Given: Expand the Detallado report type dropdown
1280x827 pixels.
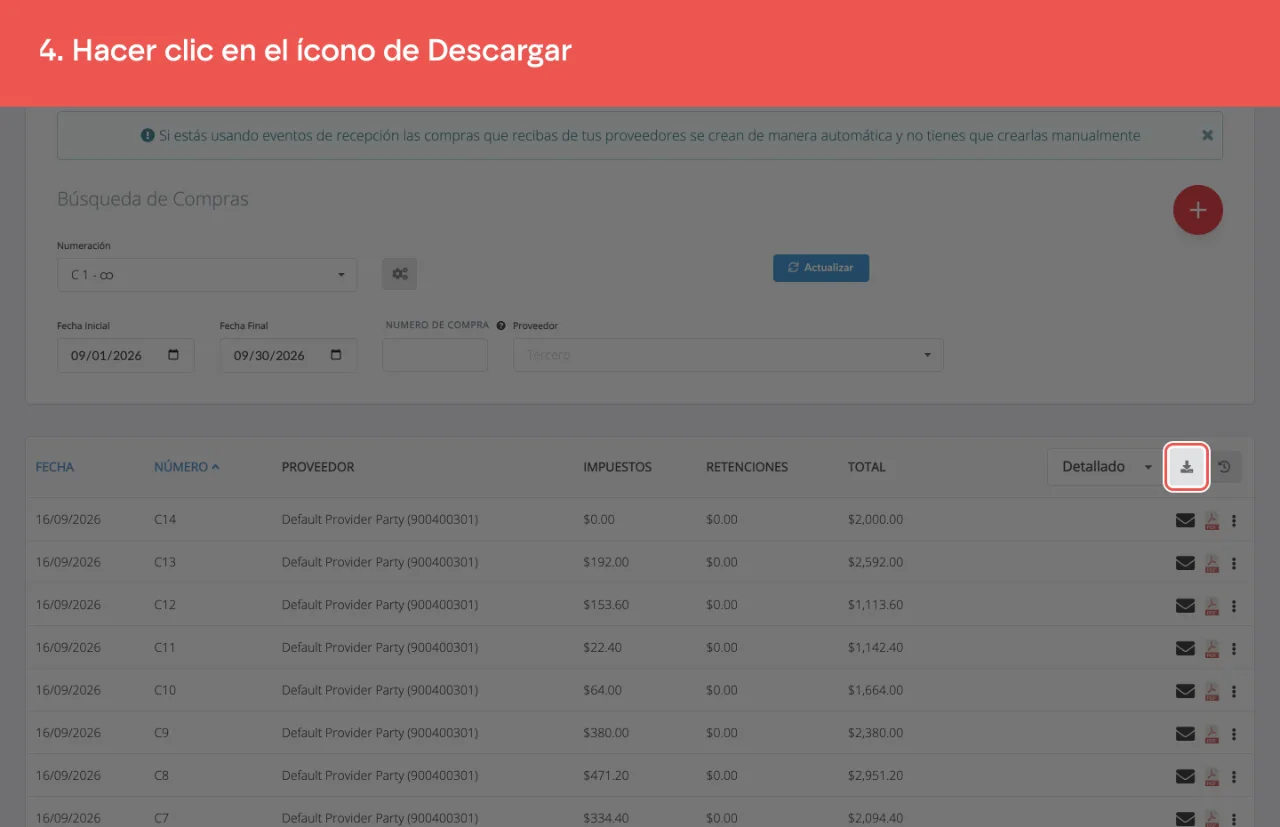Looking at the screenshot, I should [x=1105, y=467].
